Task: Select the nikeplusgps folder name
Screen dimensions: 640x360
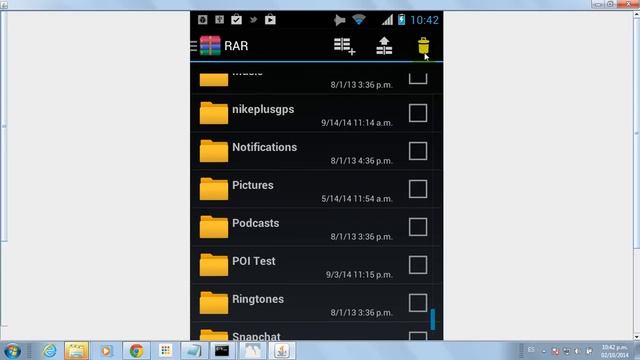Action: pyautogui.click(x=263, y=110)
